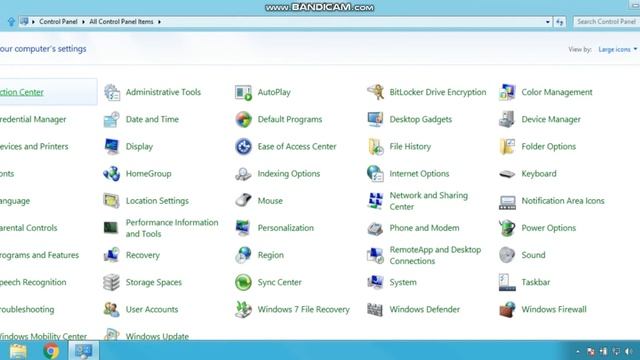Expand the address bar history dropdown arrow
640x360 pixels.
548,22
